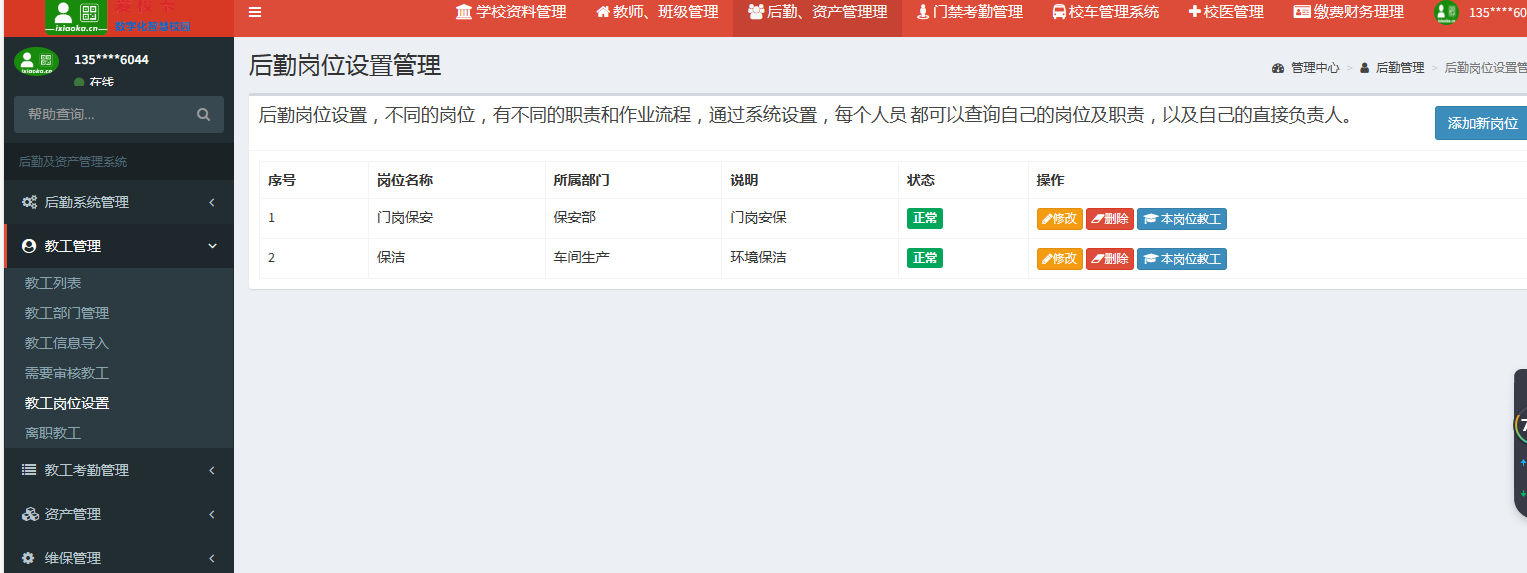Open 教工岗位设置 submenu item
Viewport: 1527px width, 573px height.
pos(67,403)
